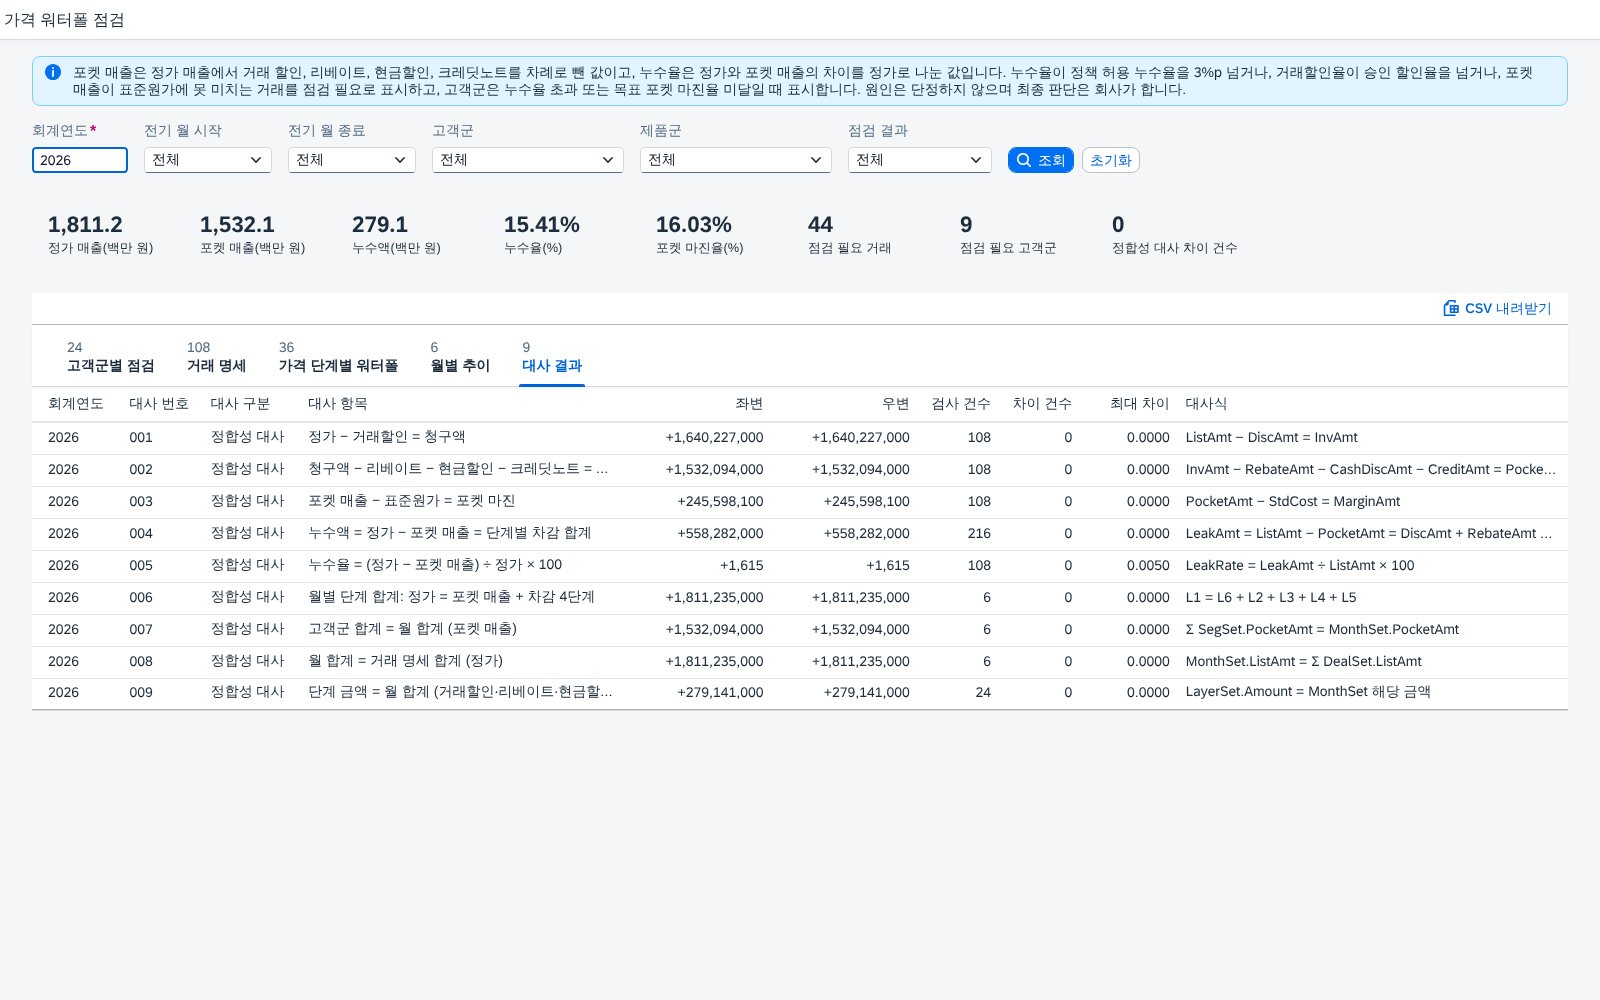Image resolution: width=1600 pixels, height=1000 pixels.
Task: Click the 초기화 reset button
Action: (x=1111, y=160)
